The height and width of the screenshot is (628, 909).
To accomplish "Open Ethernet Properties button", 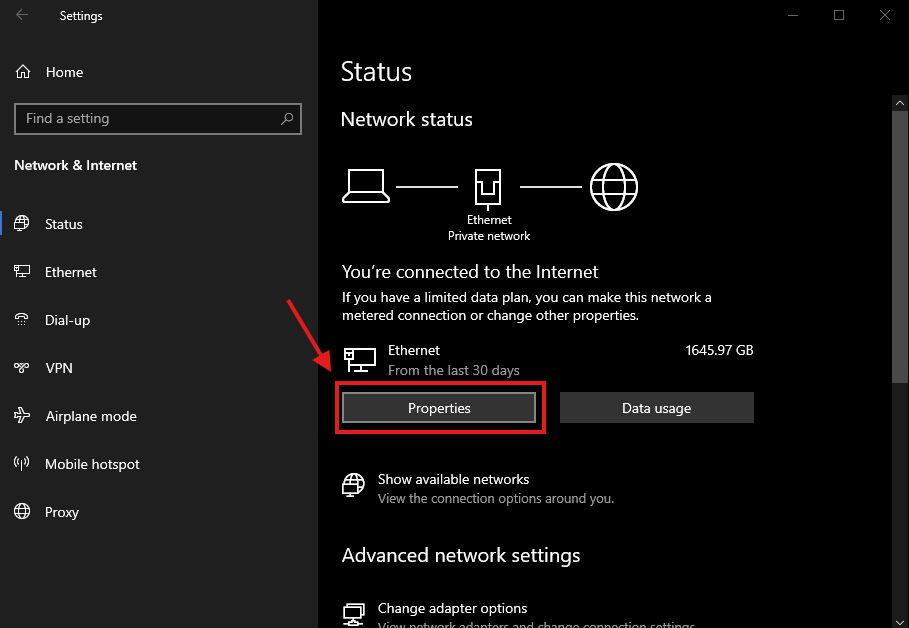I will (x=439, y=408).
